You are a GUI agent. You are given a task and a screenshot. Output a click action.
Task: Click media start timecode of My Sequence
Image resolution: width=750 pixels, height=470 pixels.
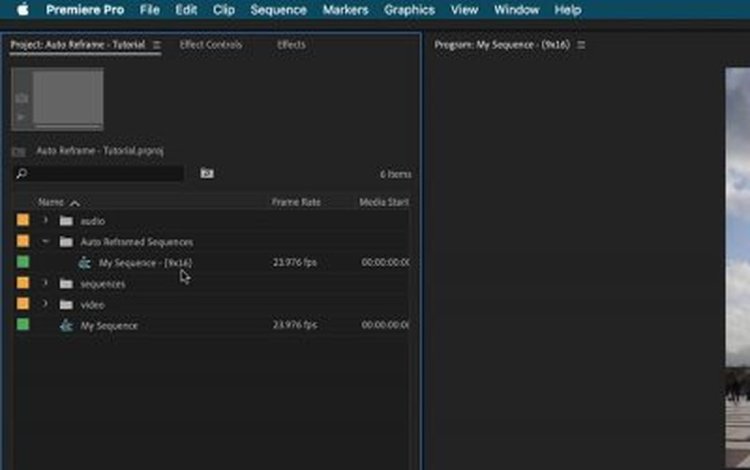click(385, 325)
